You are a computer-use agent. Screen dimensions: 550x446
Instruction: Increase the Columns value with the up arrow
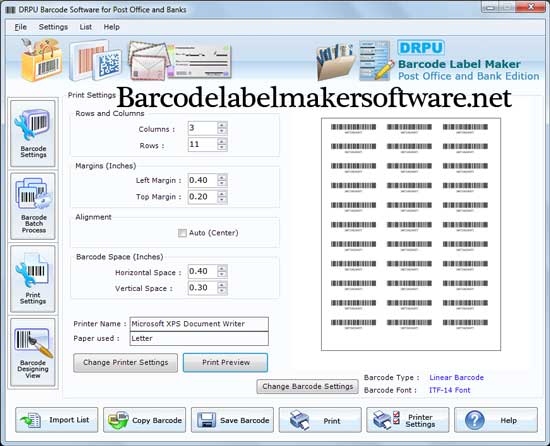point(222,125)
